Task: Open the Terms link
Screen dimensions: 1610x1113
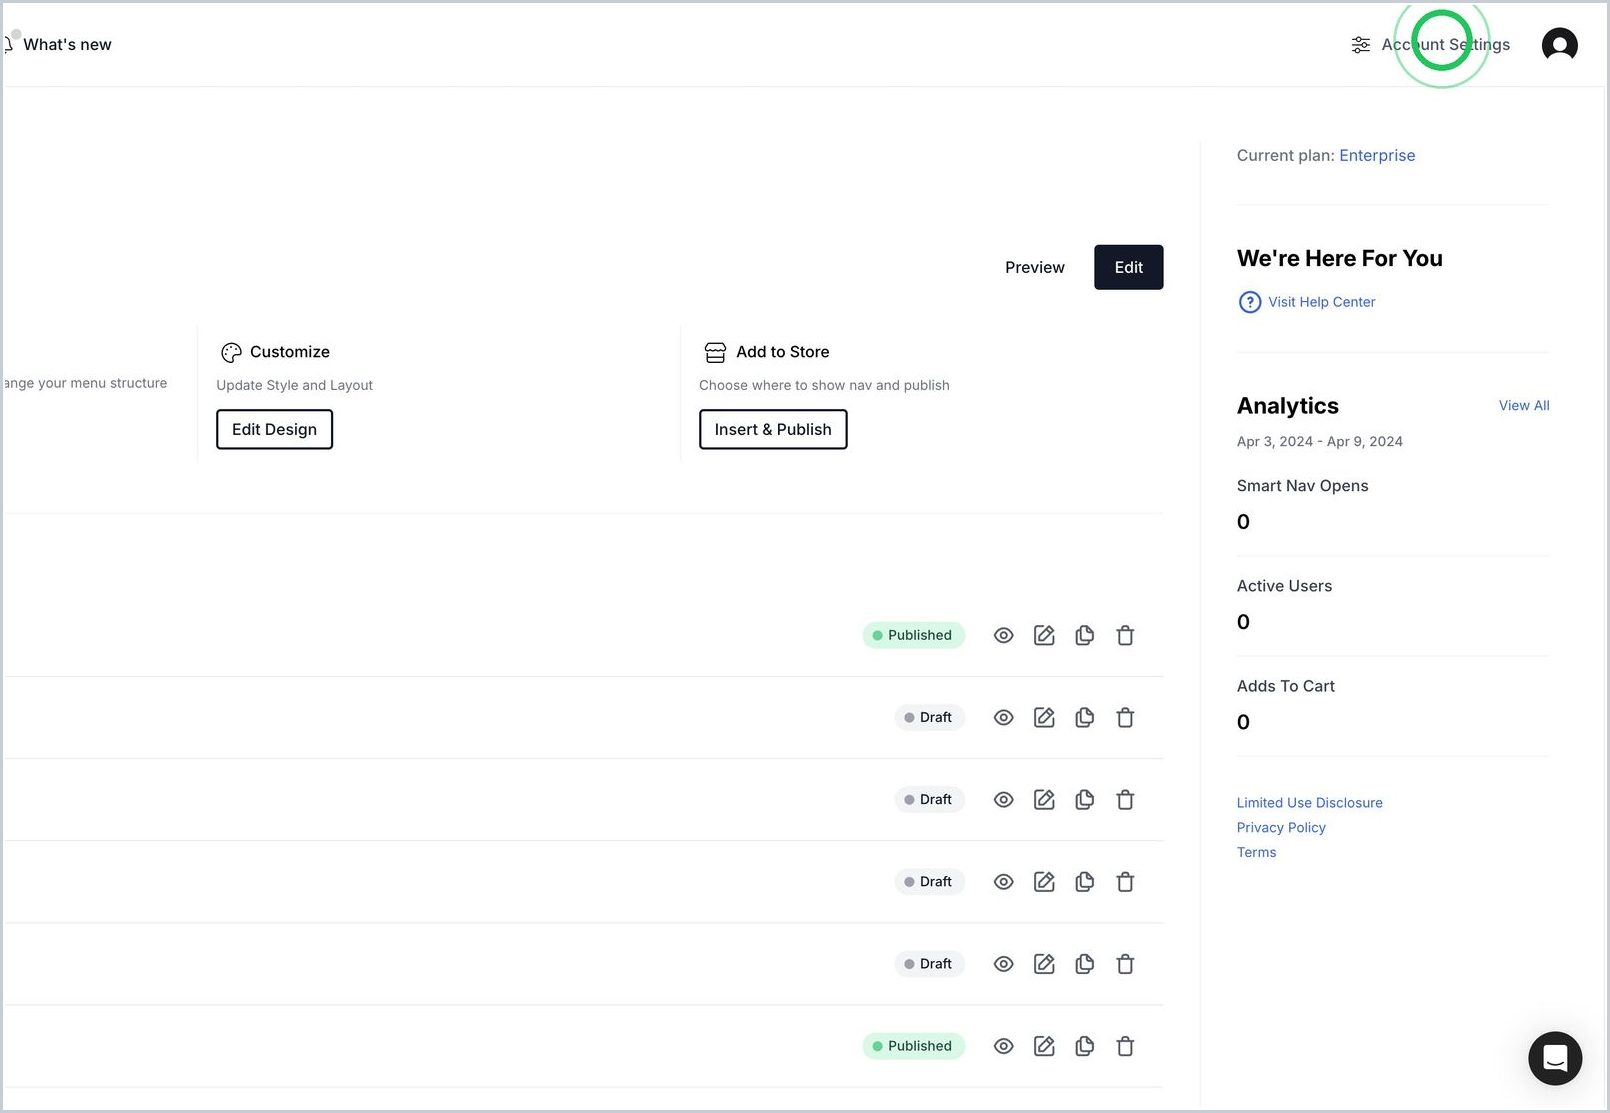Action: click(1256, 852)
